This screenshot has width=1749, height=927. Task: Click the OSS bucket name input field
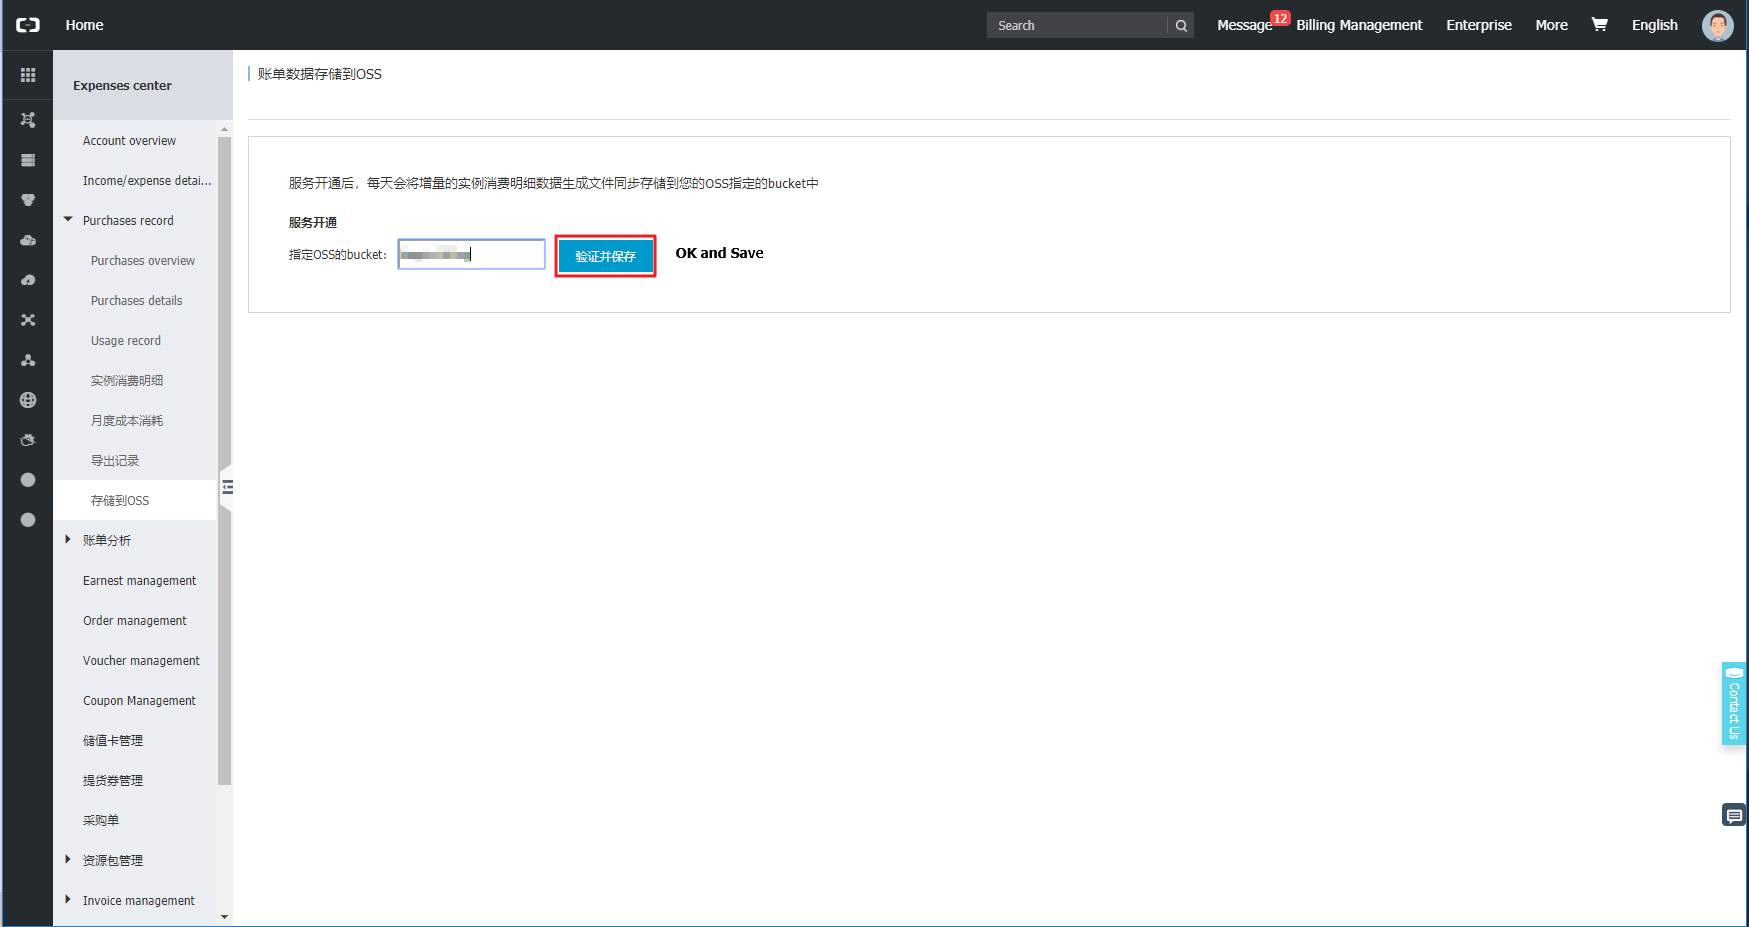471,255
